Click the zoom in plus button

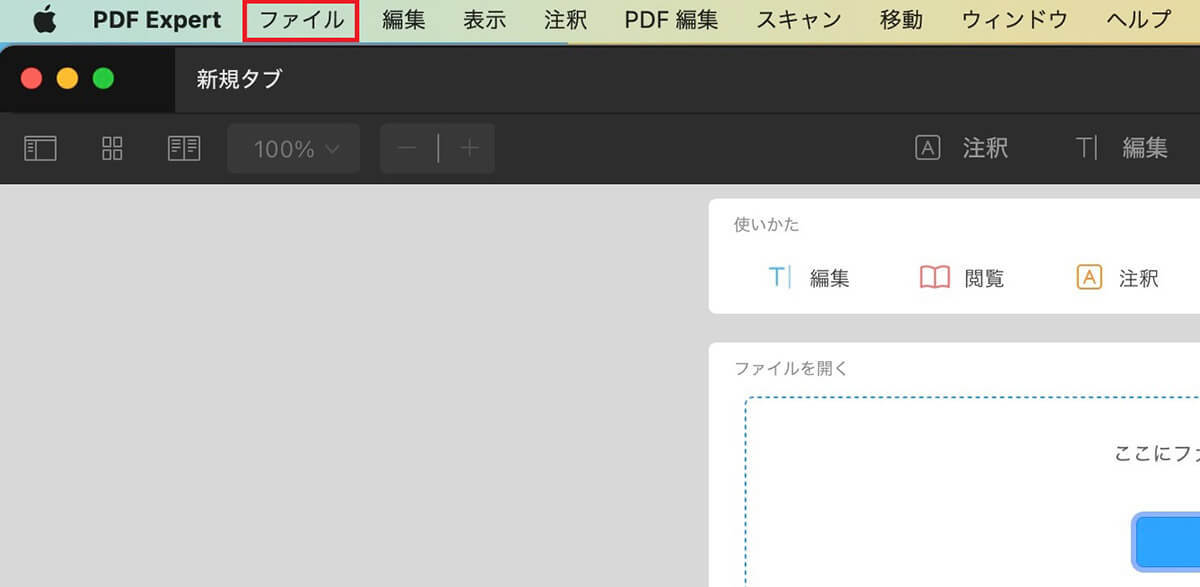pos(468,149)
